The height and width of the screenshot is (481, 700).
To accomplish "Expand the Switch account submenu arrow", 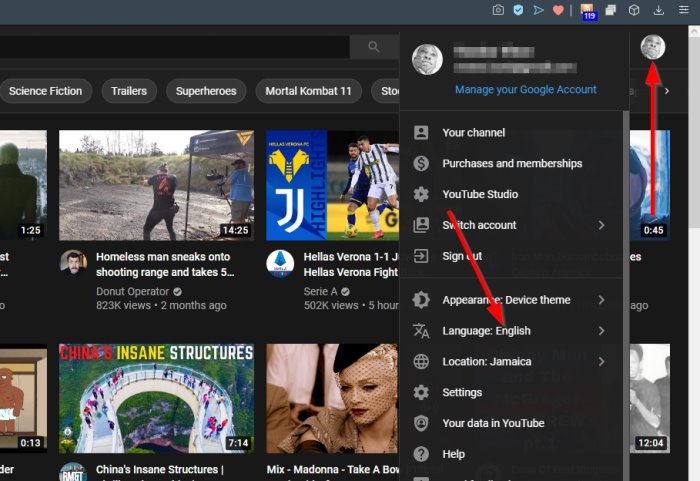I will tap(601, 225).
